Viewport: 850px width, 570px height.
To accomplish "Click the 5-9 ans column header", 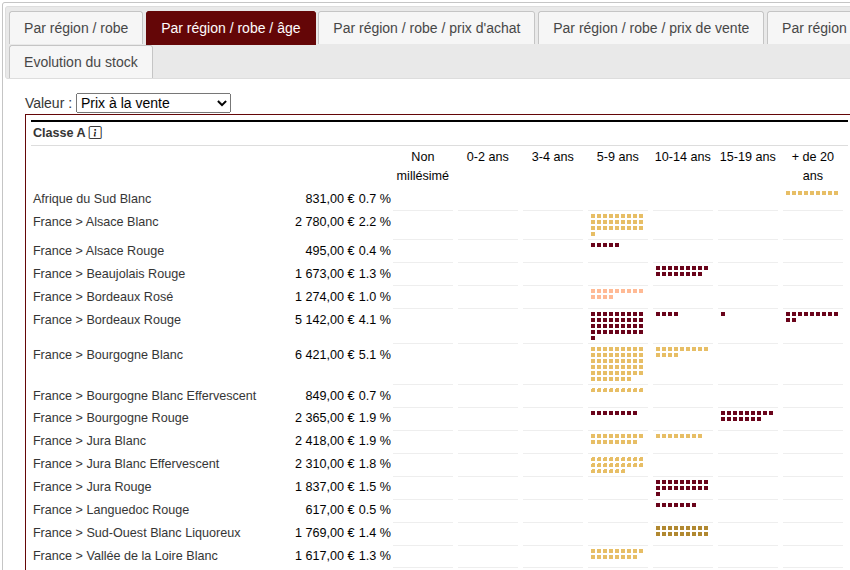I will pos(617,157).
